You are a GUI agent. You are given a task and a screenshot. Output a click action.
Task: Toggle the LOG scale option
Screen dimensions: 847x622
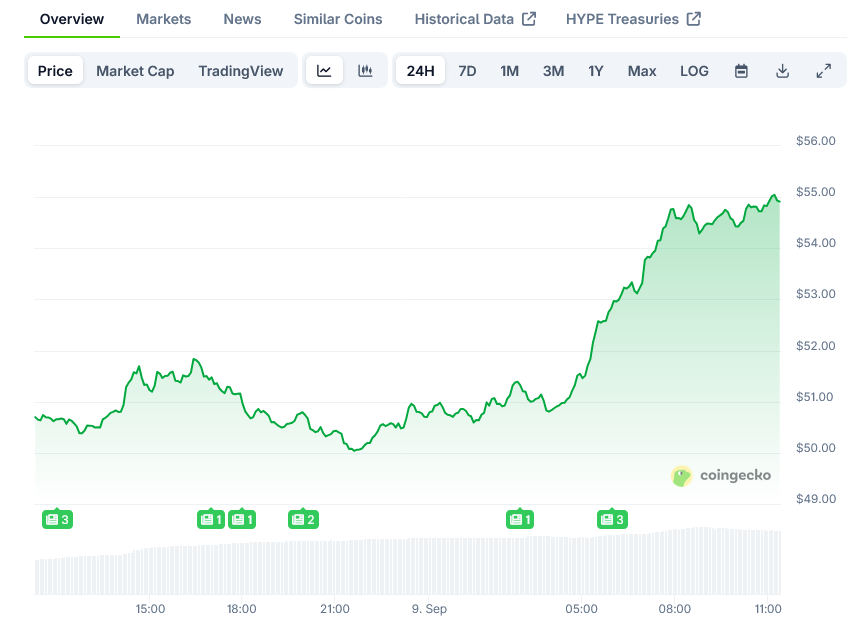[x=694, y=71]
